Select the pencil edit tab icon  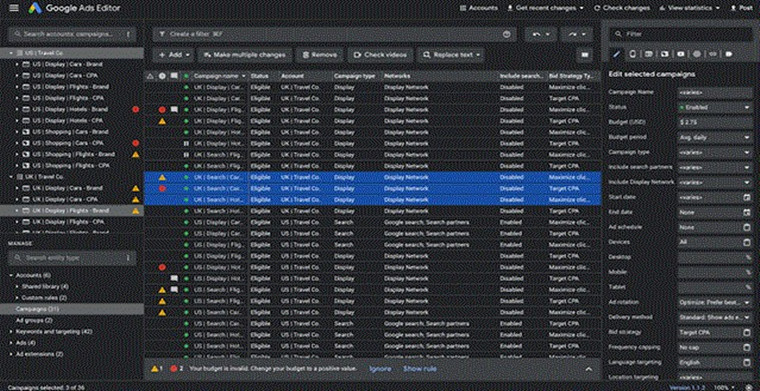pos(617,54)
